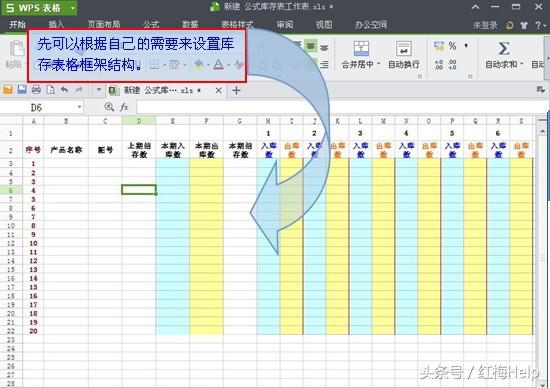Image resolution: width=550 pixels, height=388 pixels.
Task: Select column A header
Action: [x=33, y=121]
